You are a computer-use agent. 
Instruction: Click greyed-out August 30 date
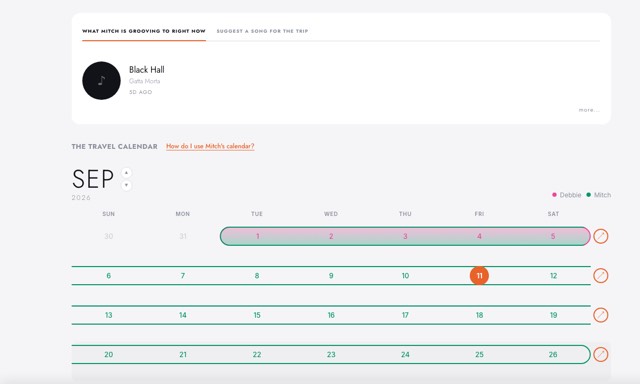point(109,236)
